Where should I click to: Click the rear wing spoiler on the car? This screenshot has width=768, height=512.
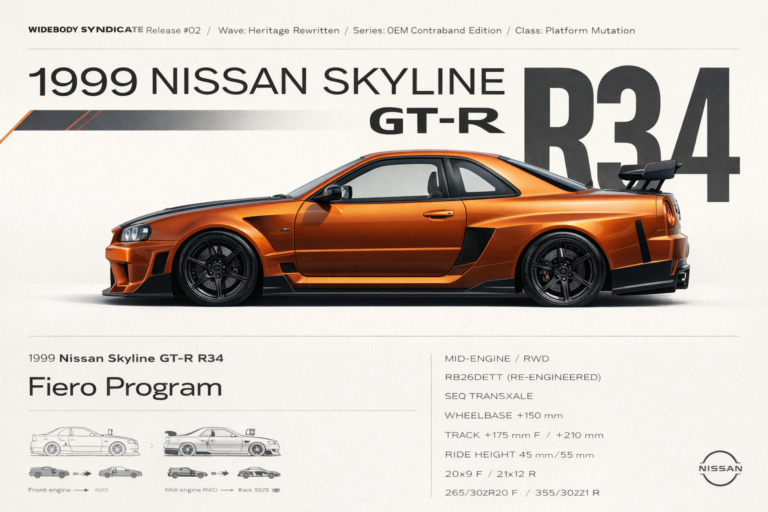pos(649,175)
